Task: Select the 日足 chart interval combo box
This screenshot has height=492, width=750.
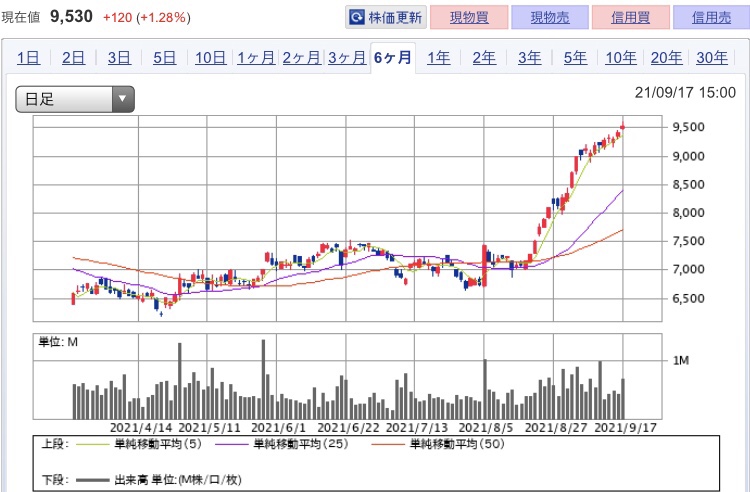Action: (x=75, y=99)
